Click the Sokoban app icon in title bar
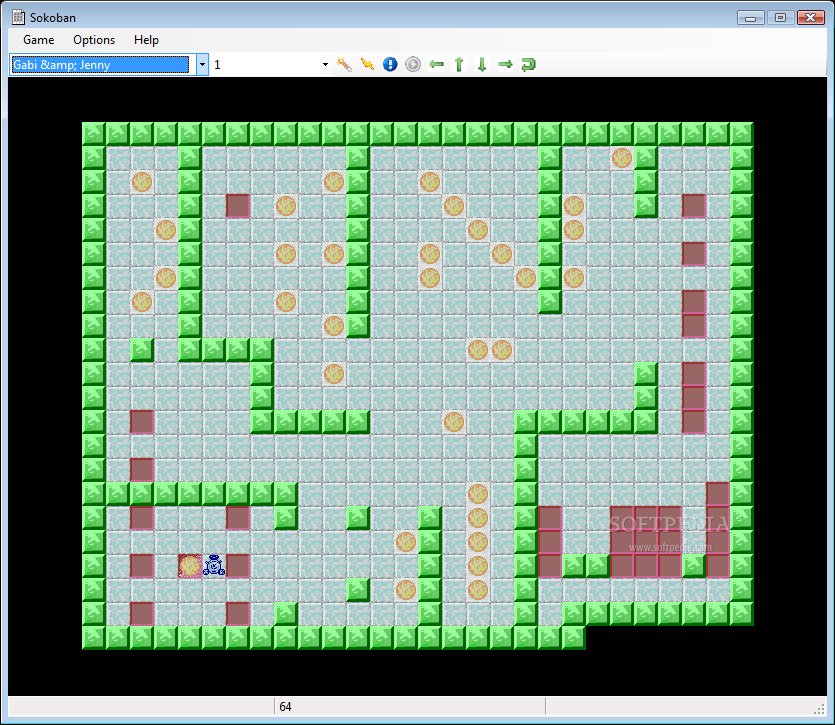Viewport: 835px width, 725px height. pyautogui.click(x=18, y=17)
